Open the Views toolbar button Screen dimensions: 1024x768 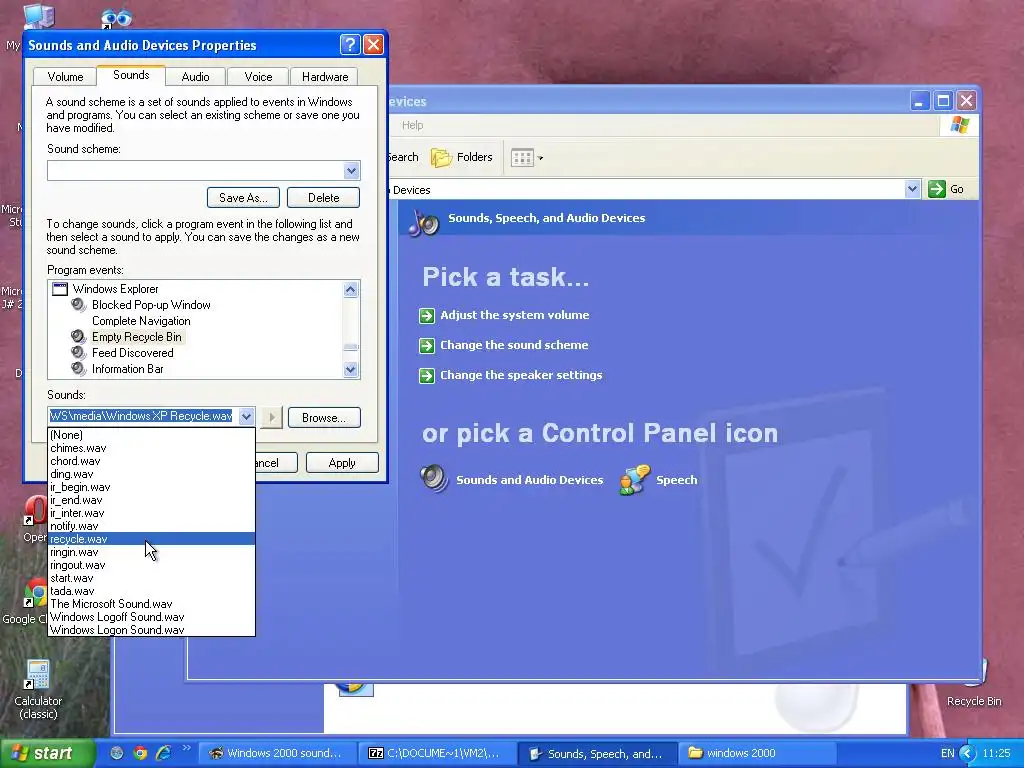(526, 157)
